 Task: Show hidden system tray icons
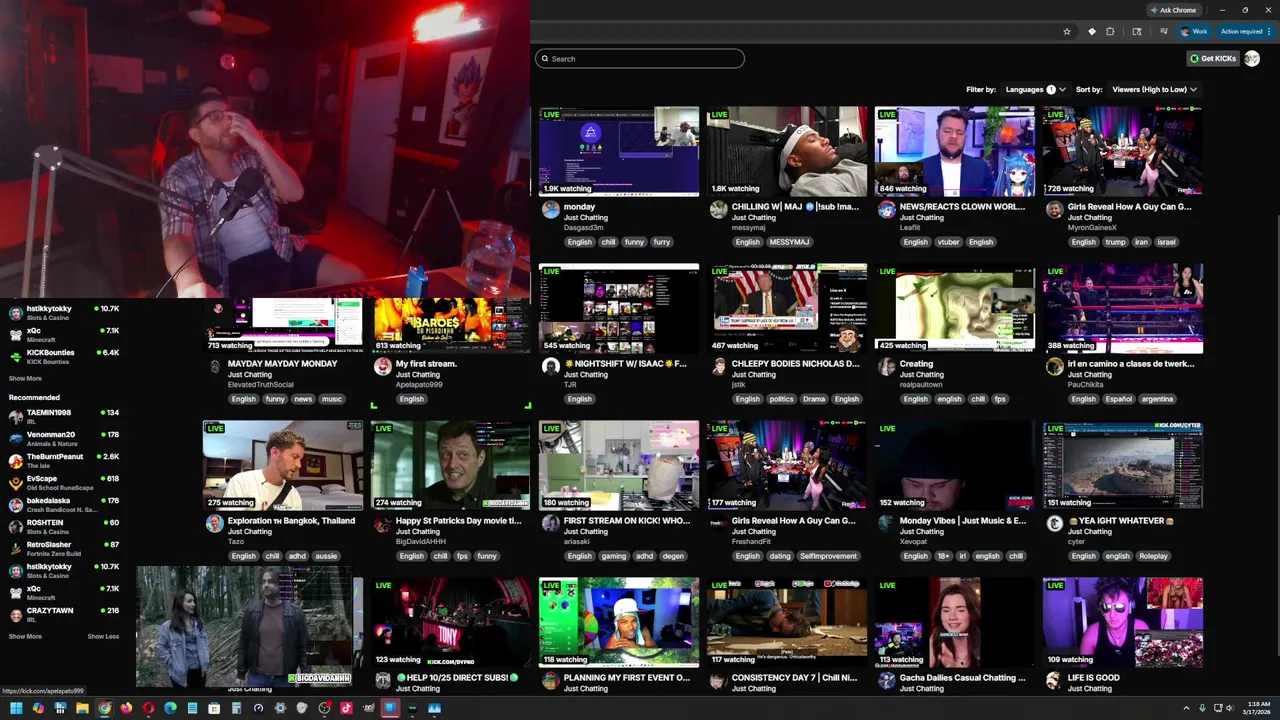pyautogui.click(x=1186, y=708)
